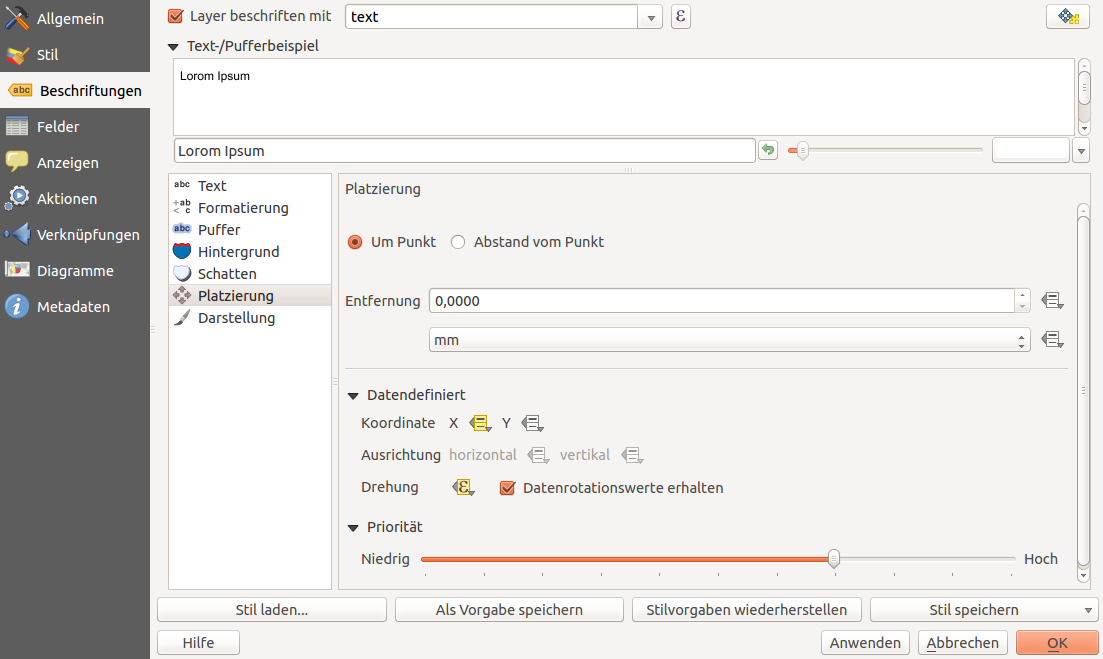Select the 'Abstand vom Punkt' radio button
The height and width of the screenshot is (659, 1103).
[458, 242]
